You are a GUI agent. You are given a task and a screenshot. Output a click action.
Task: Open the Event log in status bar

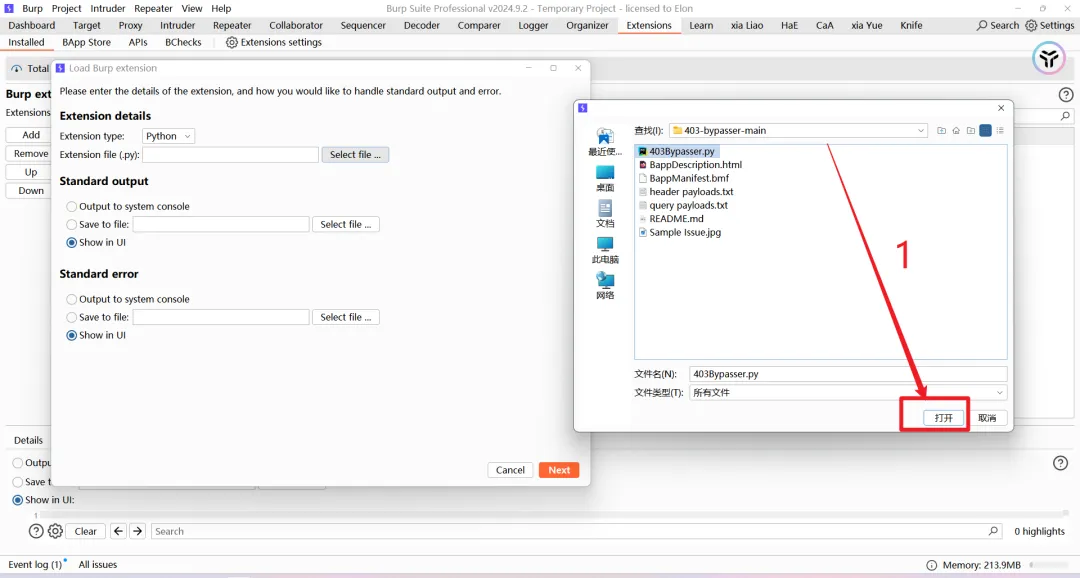[x=35, y=564]
